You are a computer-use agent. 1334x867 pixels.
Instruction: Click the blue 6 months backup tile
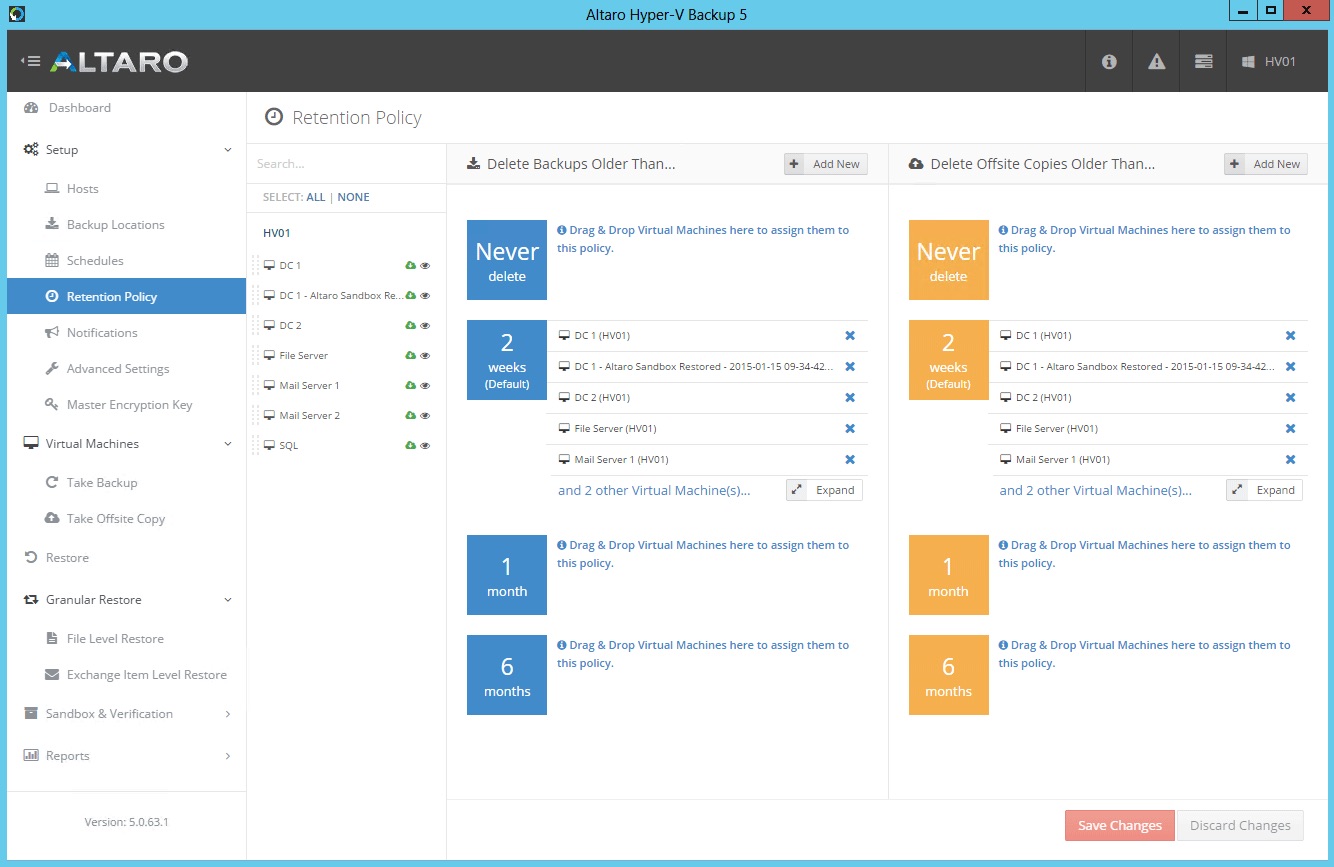[507, 675]
